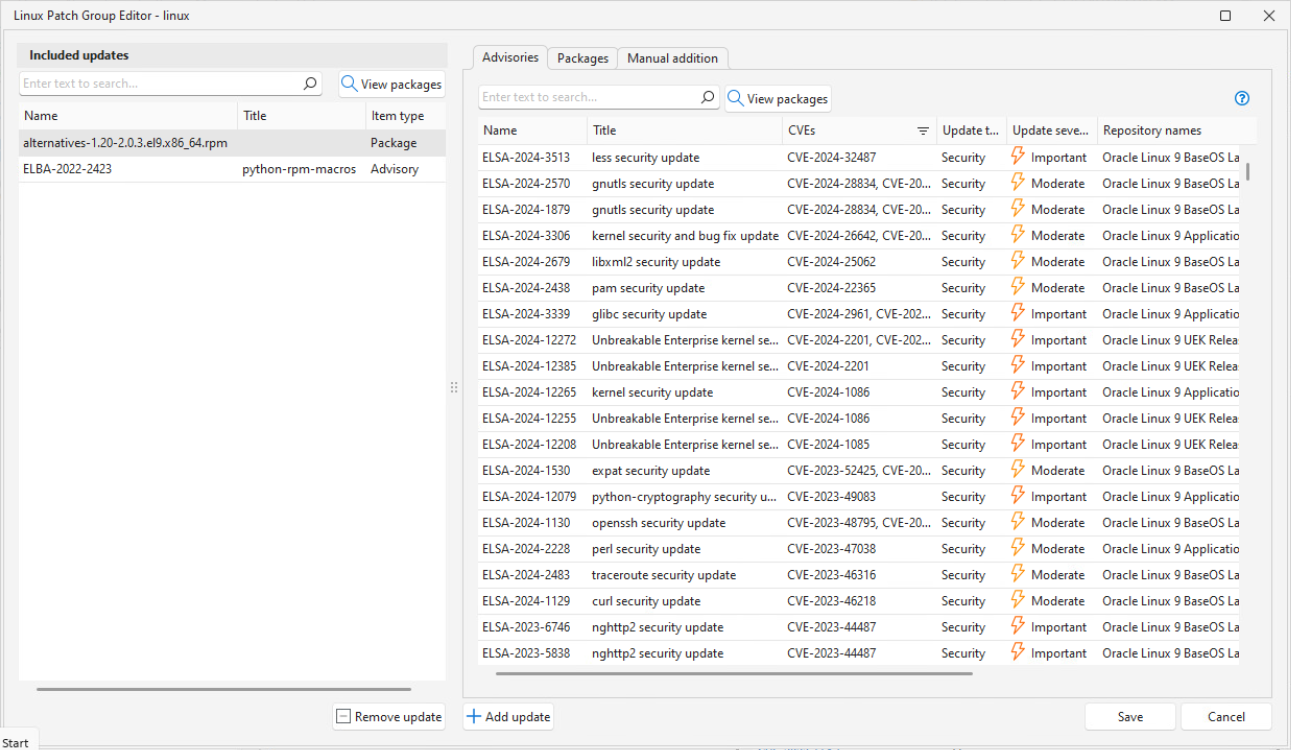Click python-rpm-macros title cell
Image resolution: width=1291 pixels, height=750 pixels.
tap(299, 169)
